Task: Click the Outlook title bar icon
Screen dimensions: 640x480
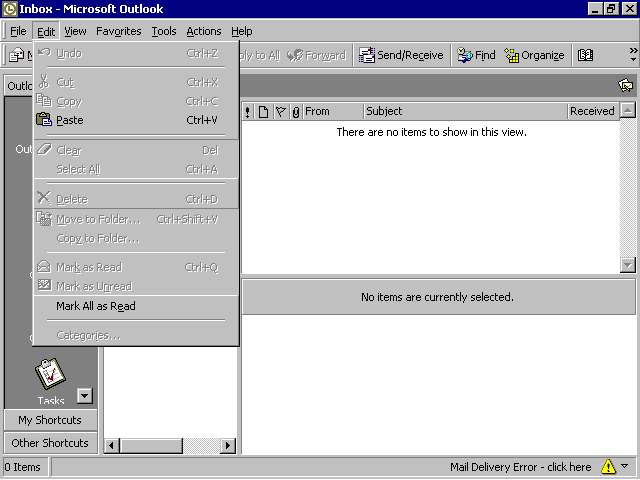Action: (10, 9)
